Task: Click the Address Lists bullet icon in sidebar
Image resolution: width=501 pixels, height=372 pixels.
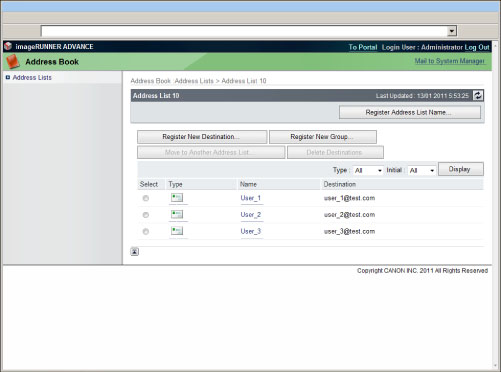Action: coord(8,77)
